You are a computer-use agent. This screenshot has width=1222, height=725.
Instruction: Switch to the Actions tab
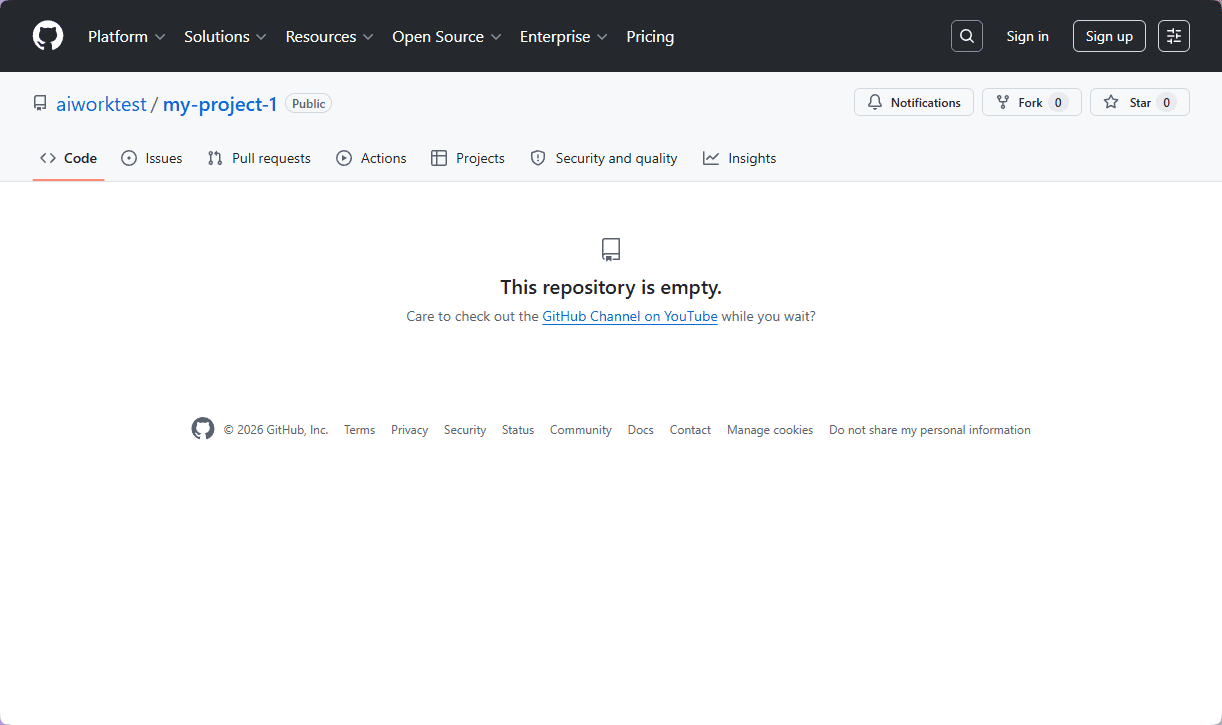click(x=371, y=158)
